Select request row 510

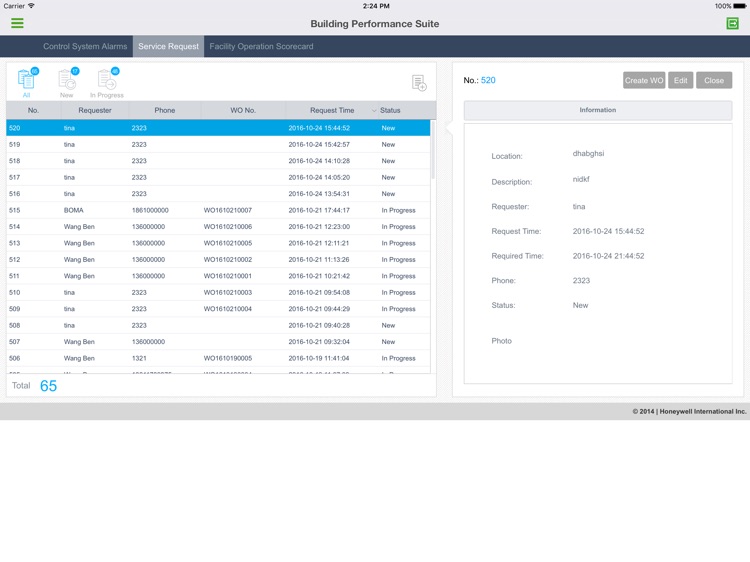click(x=218, y=292)
